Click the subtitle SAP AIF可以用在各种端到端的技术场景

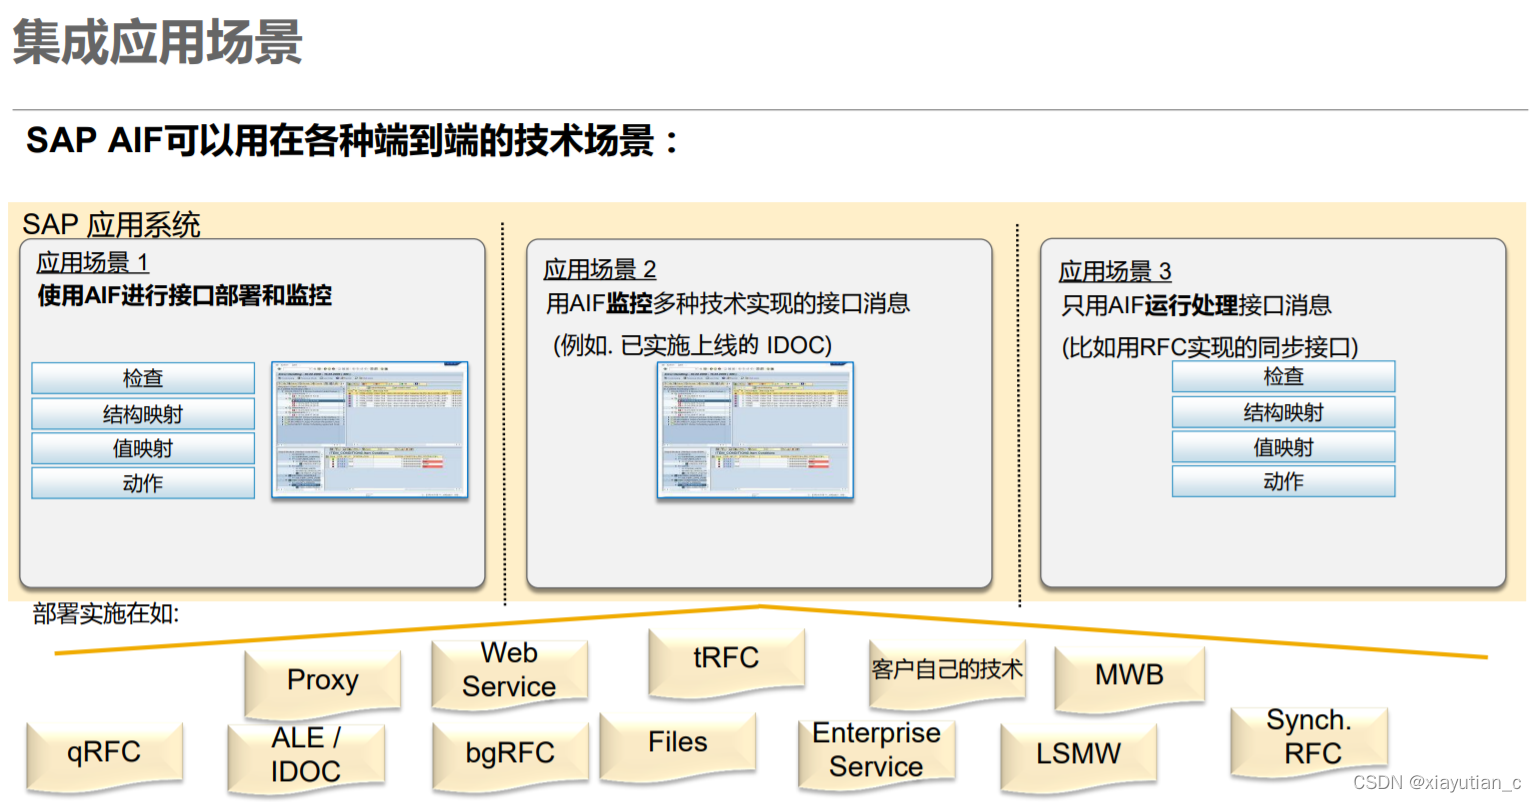pos(352,140)
